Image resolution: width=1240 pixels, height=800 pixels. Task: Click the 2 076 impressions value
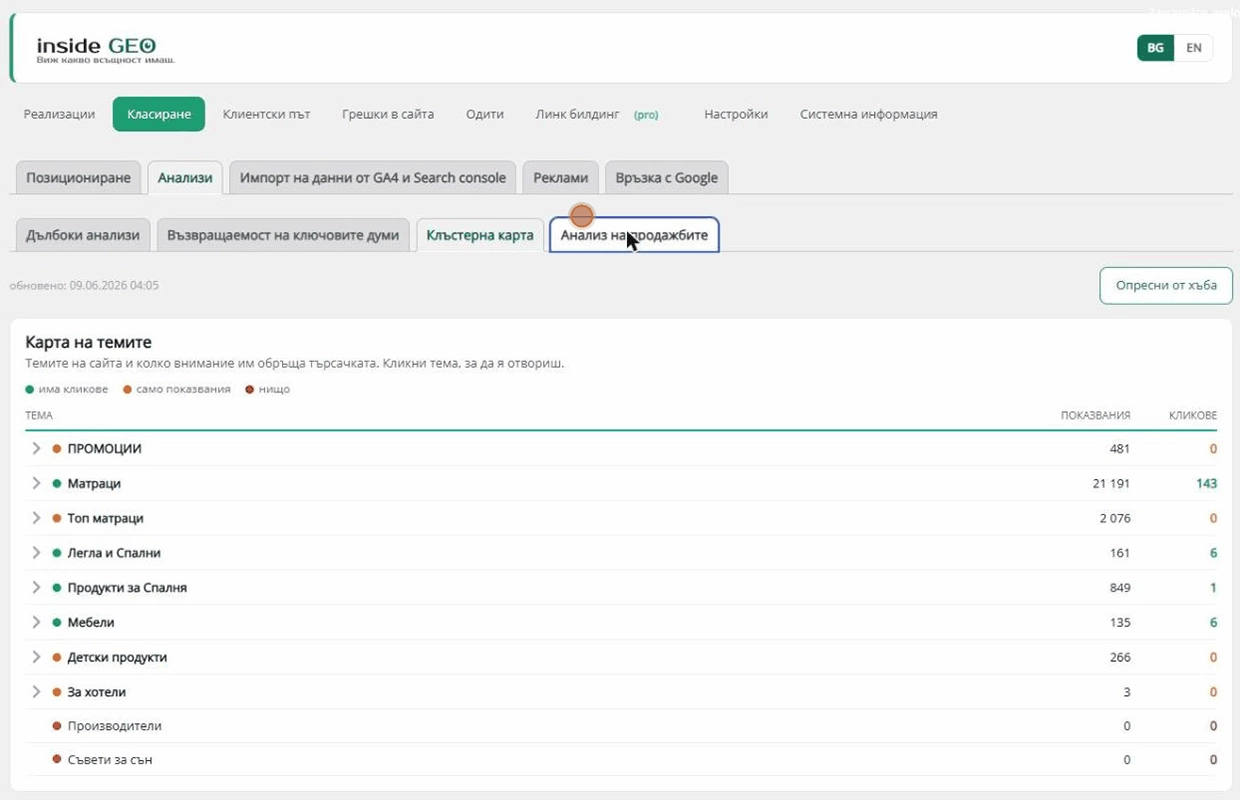click(x=1114, y=518)
